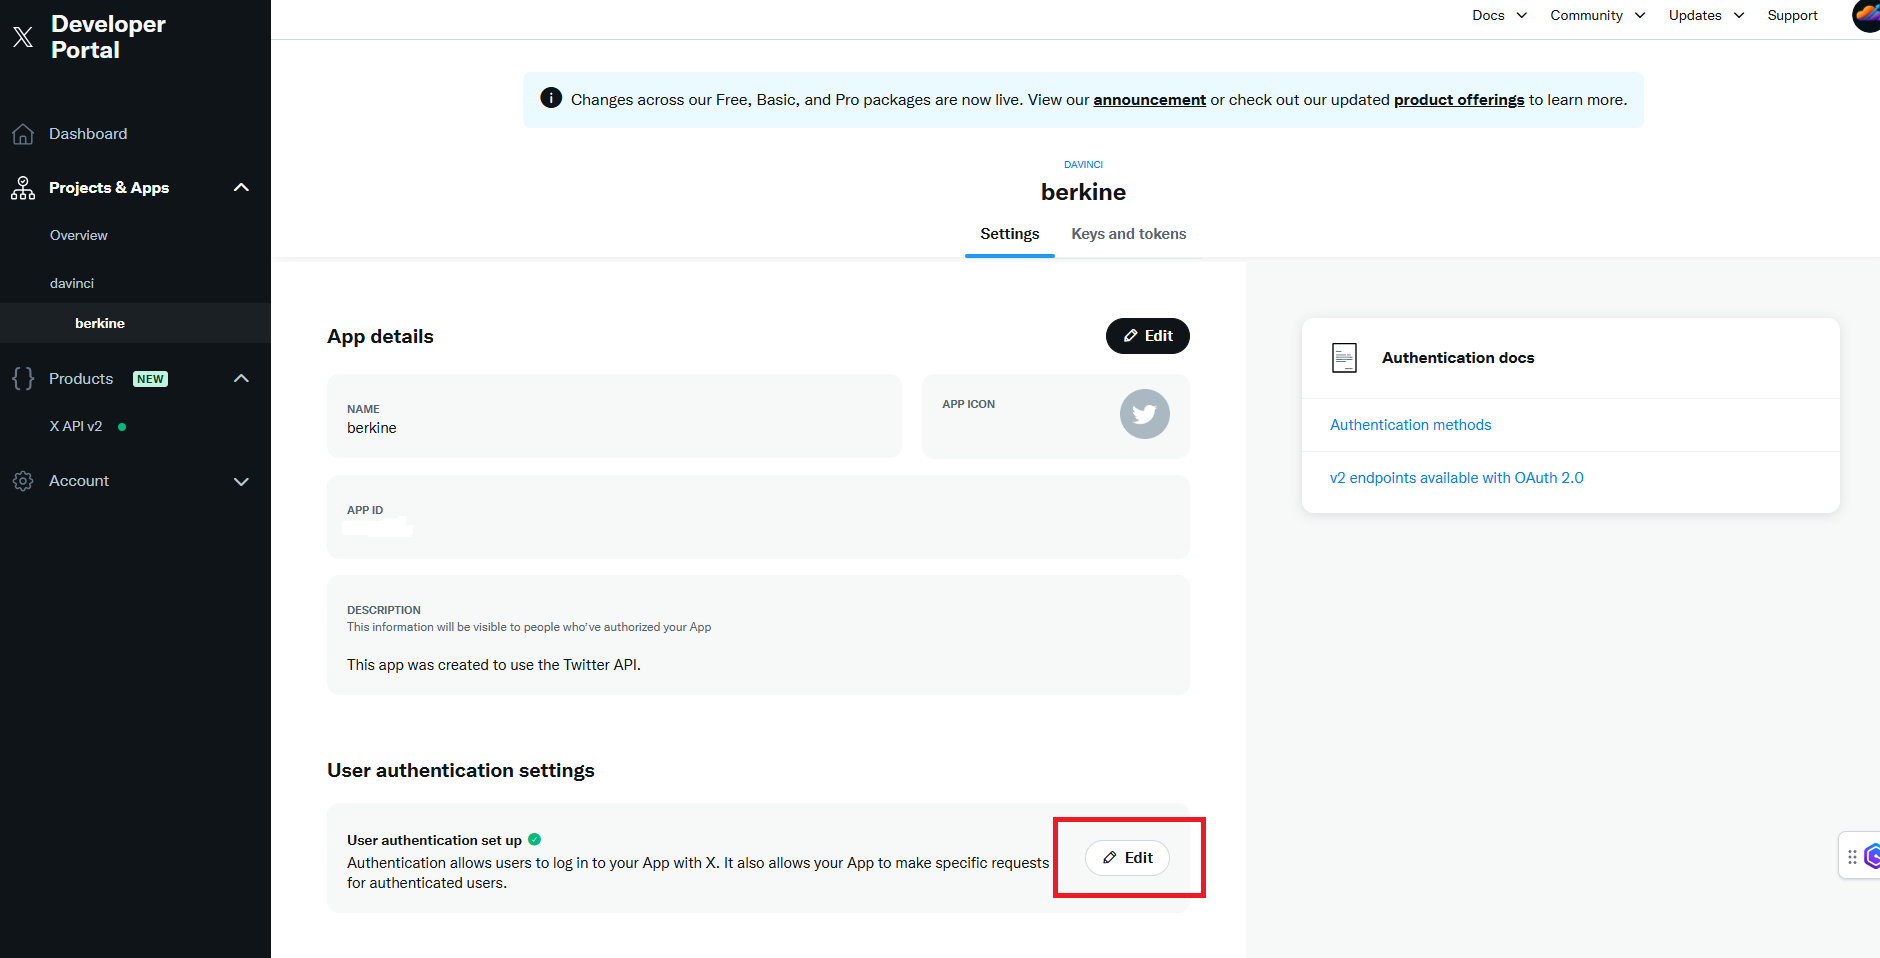Click the Projects & Apps hierarchy icon
Image resolution: width=1880 pixels, height=958 pixels.
coord(23,188)
